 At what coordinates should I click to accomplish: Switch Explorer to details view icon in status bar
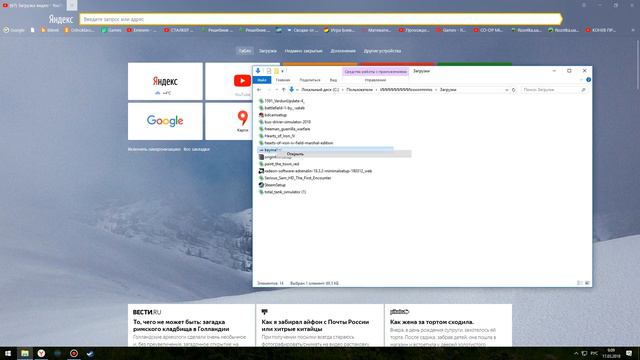coord(580,283)
